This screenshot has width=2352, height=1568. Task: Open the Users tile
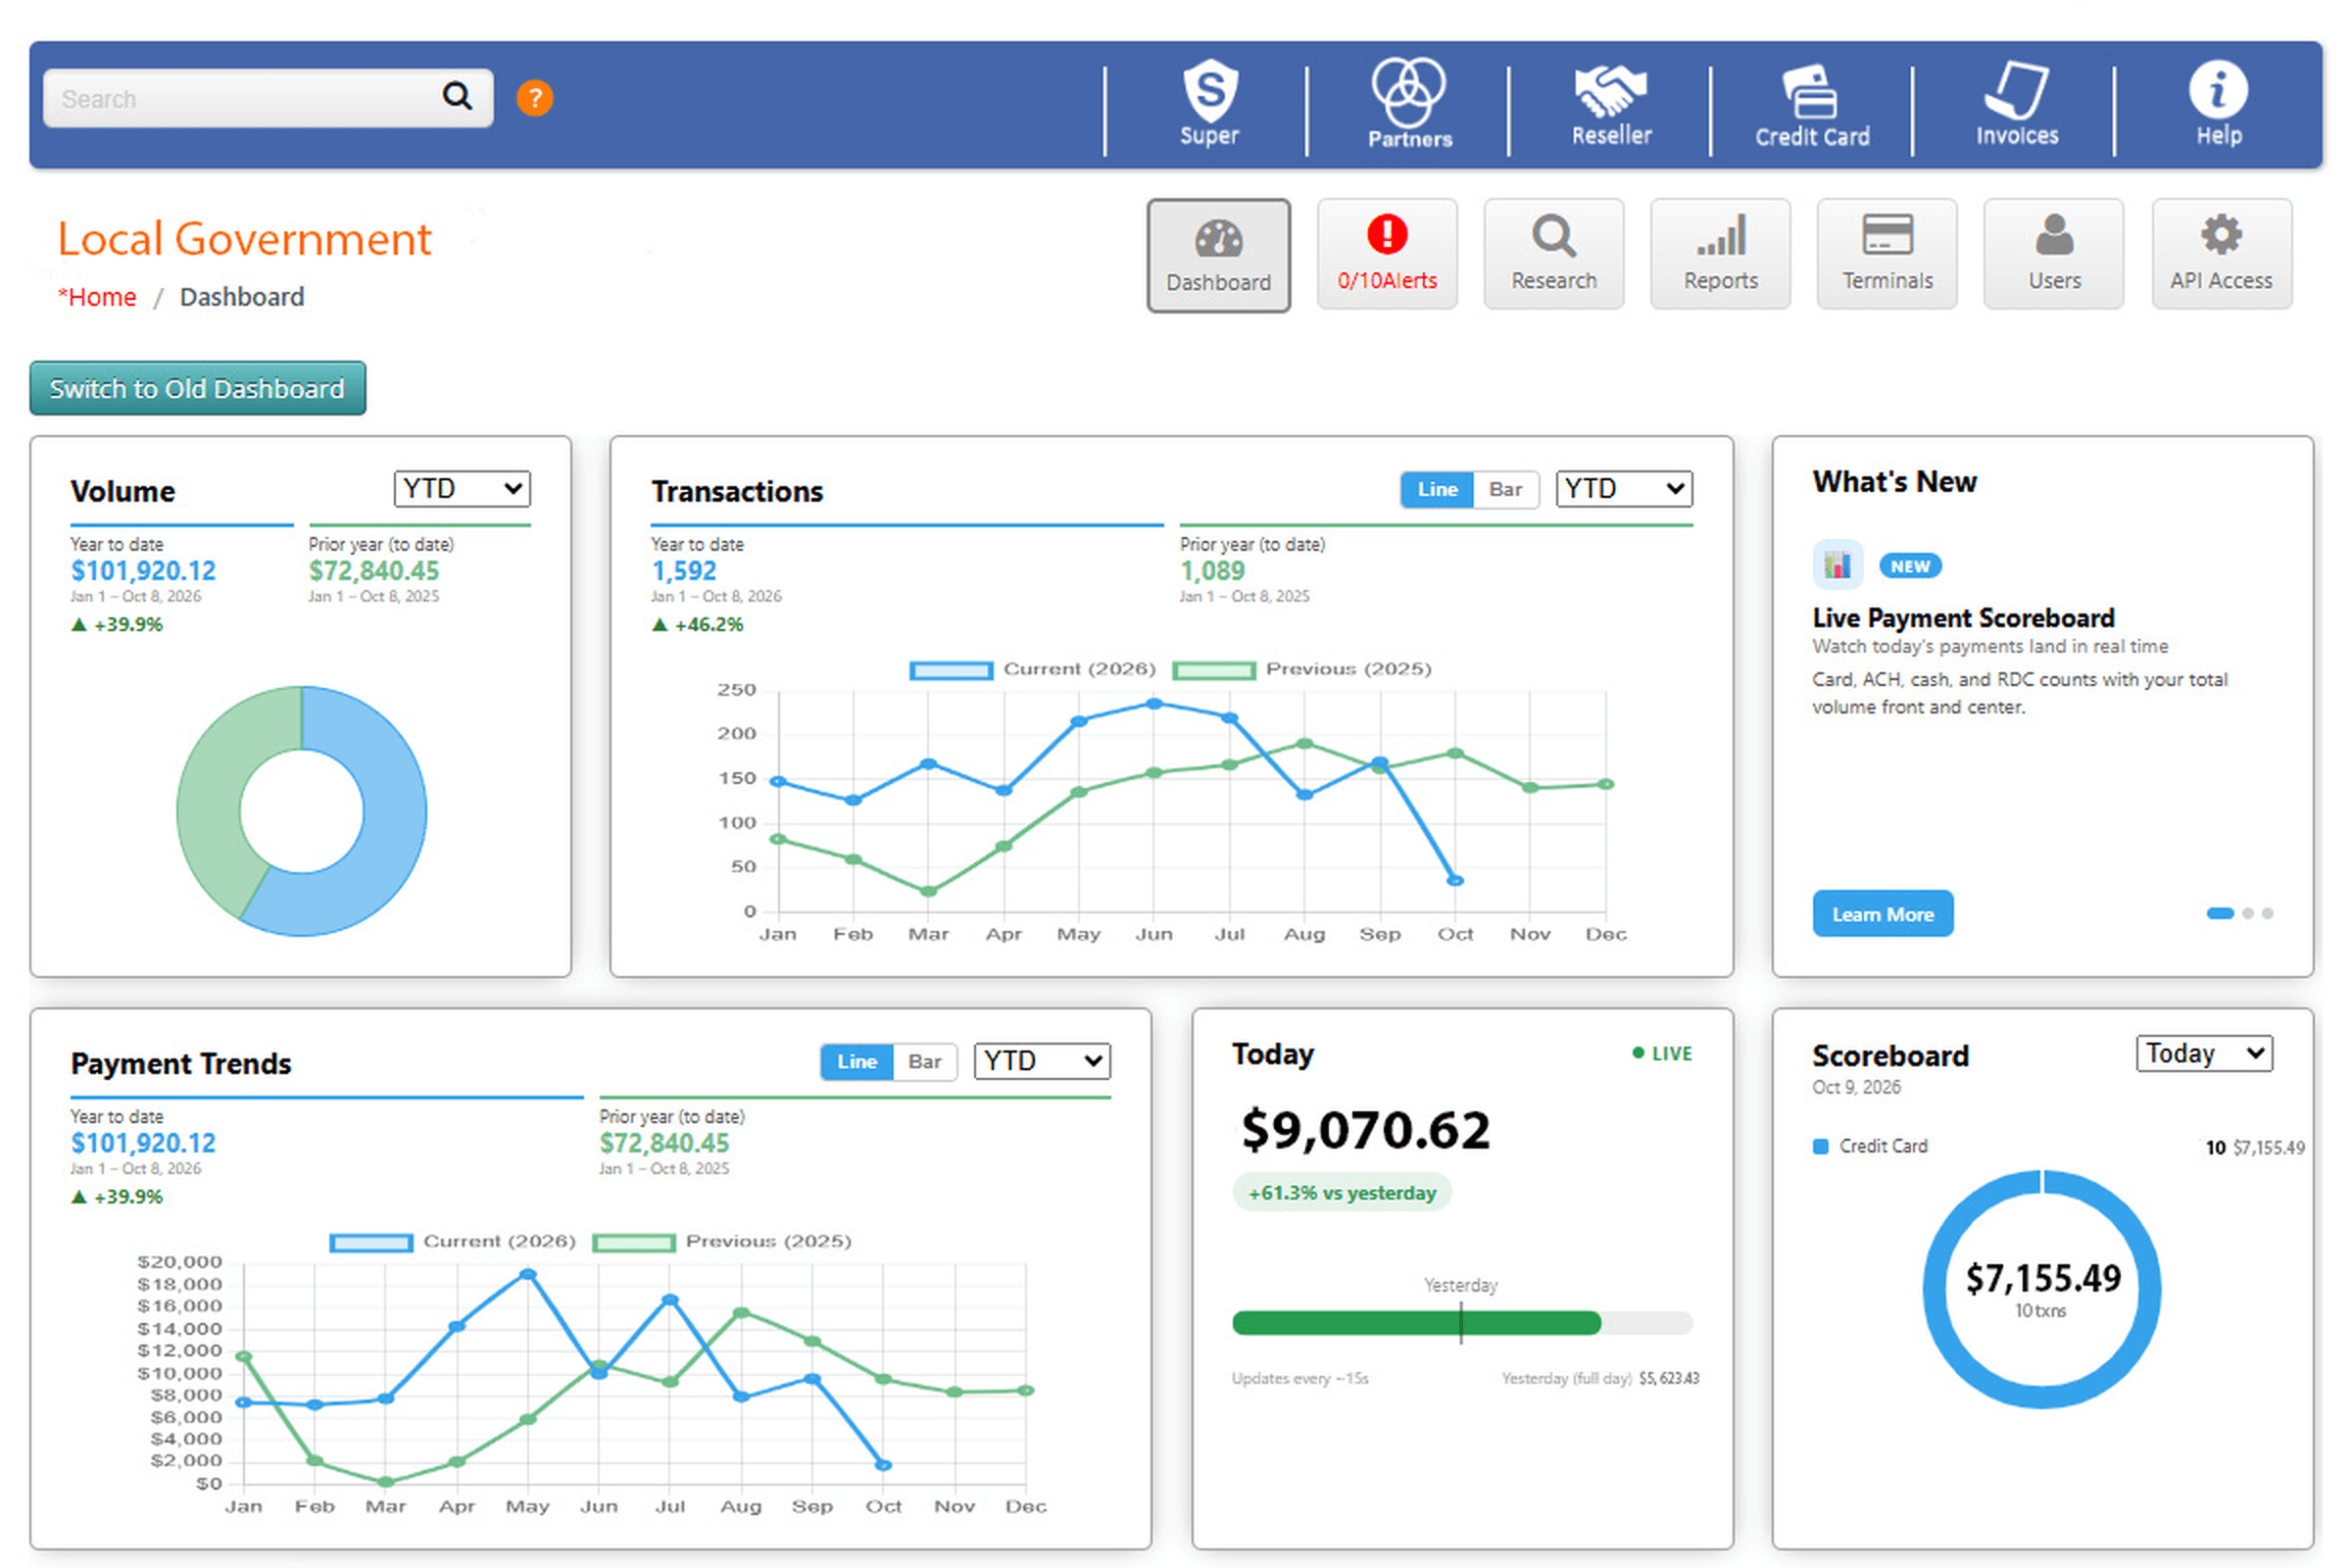pos(2054,254)
